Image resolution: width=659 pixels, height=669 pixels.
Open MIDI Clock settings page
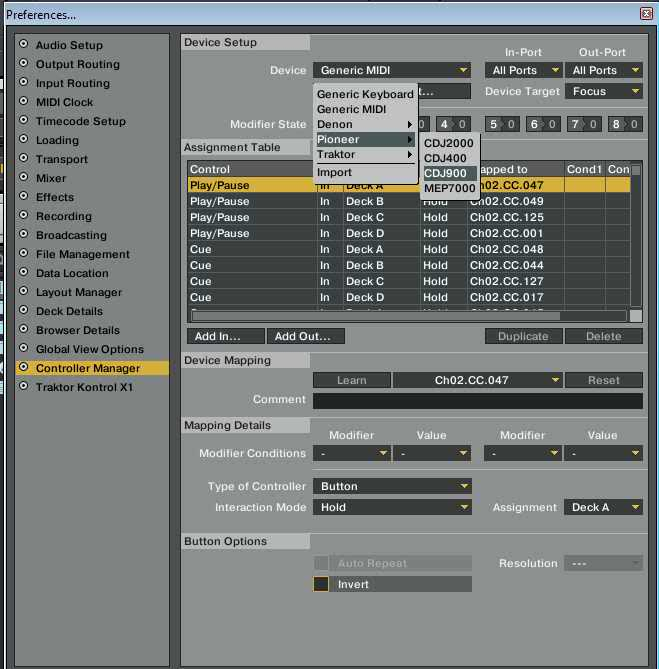(65, 102)
